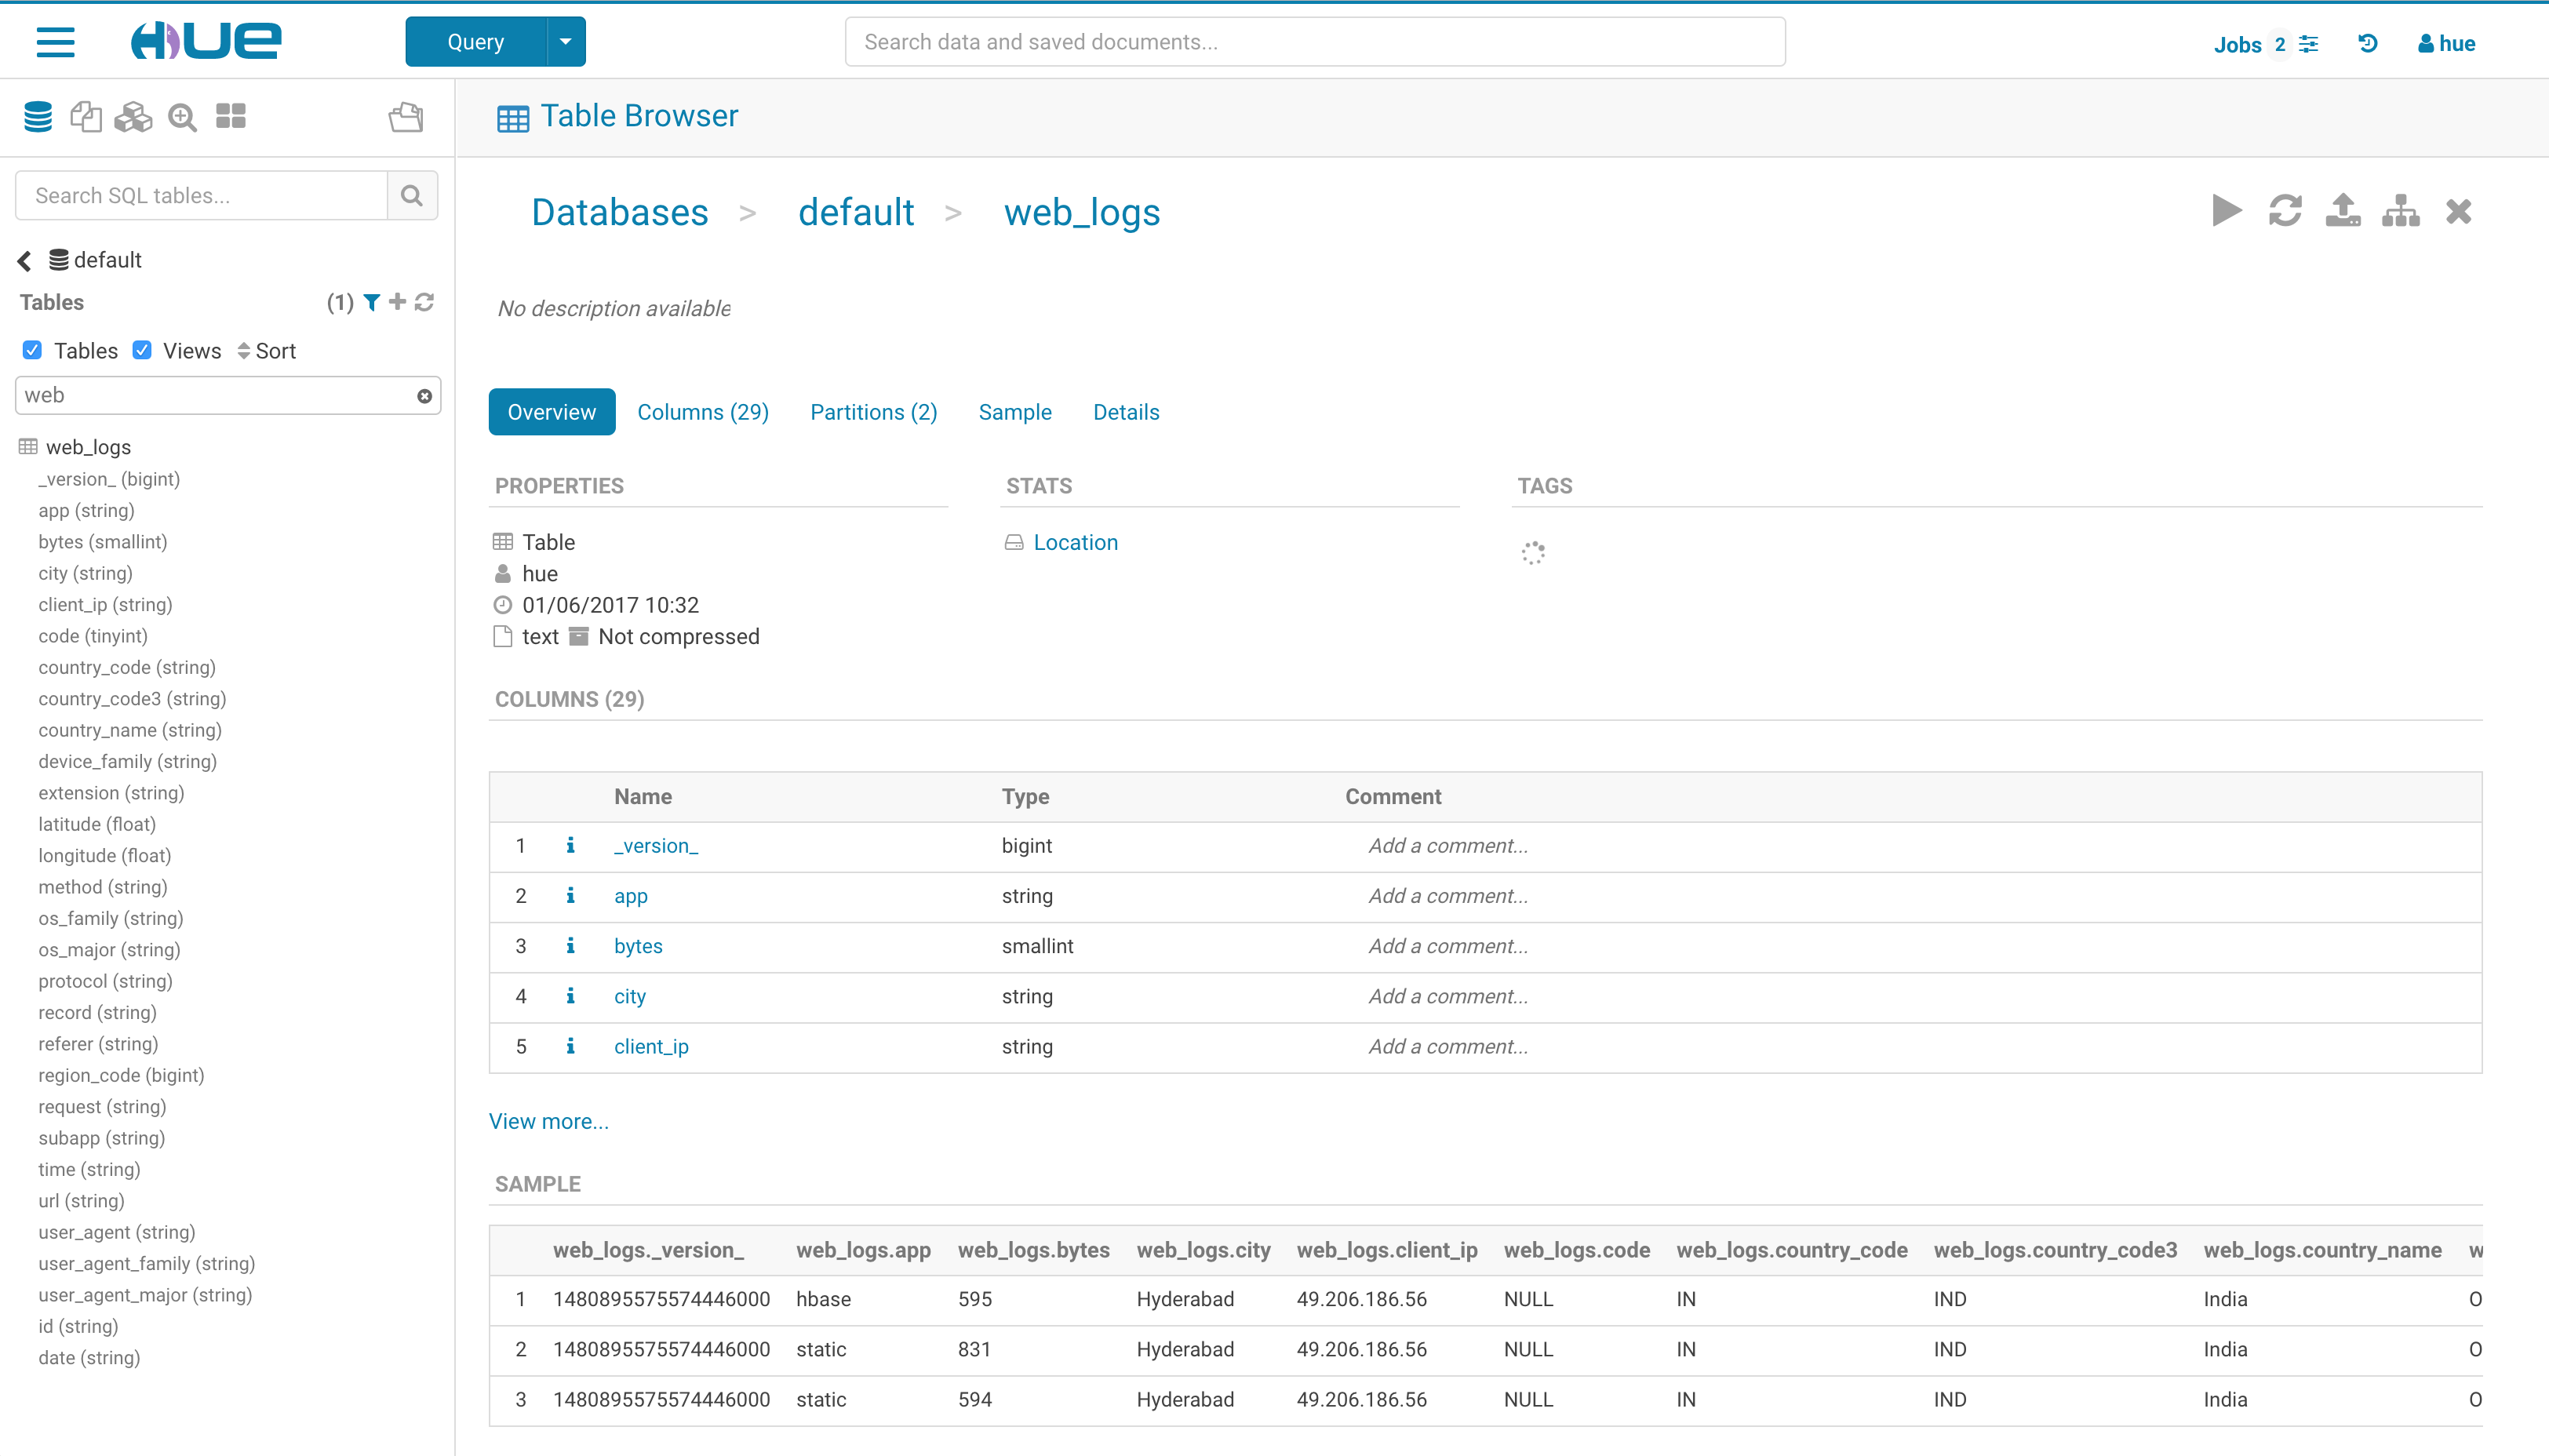
Task: Open the Partitions (2) tab
Action: [x=873, y=412]
